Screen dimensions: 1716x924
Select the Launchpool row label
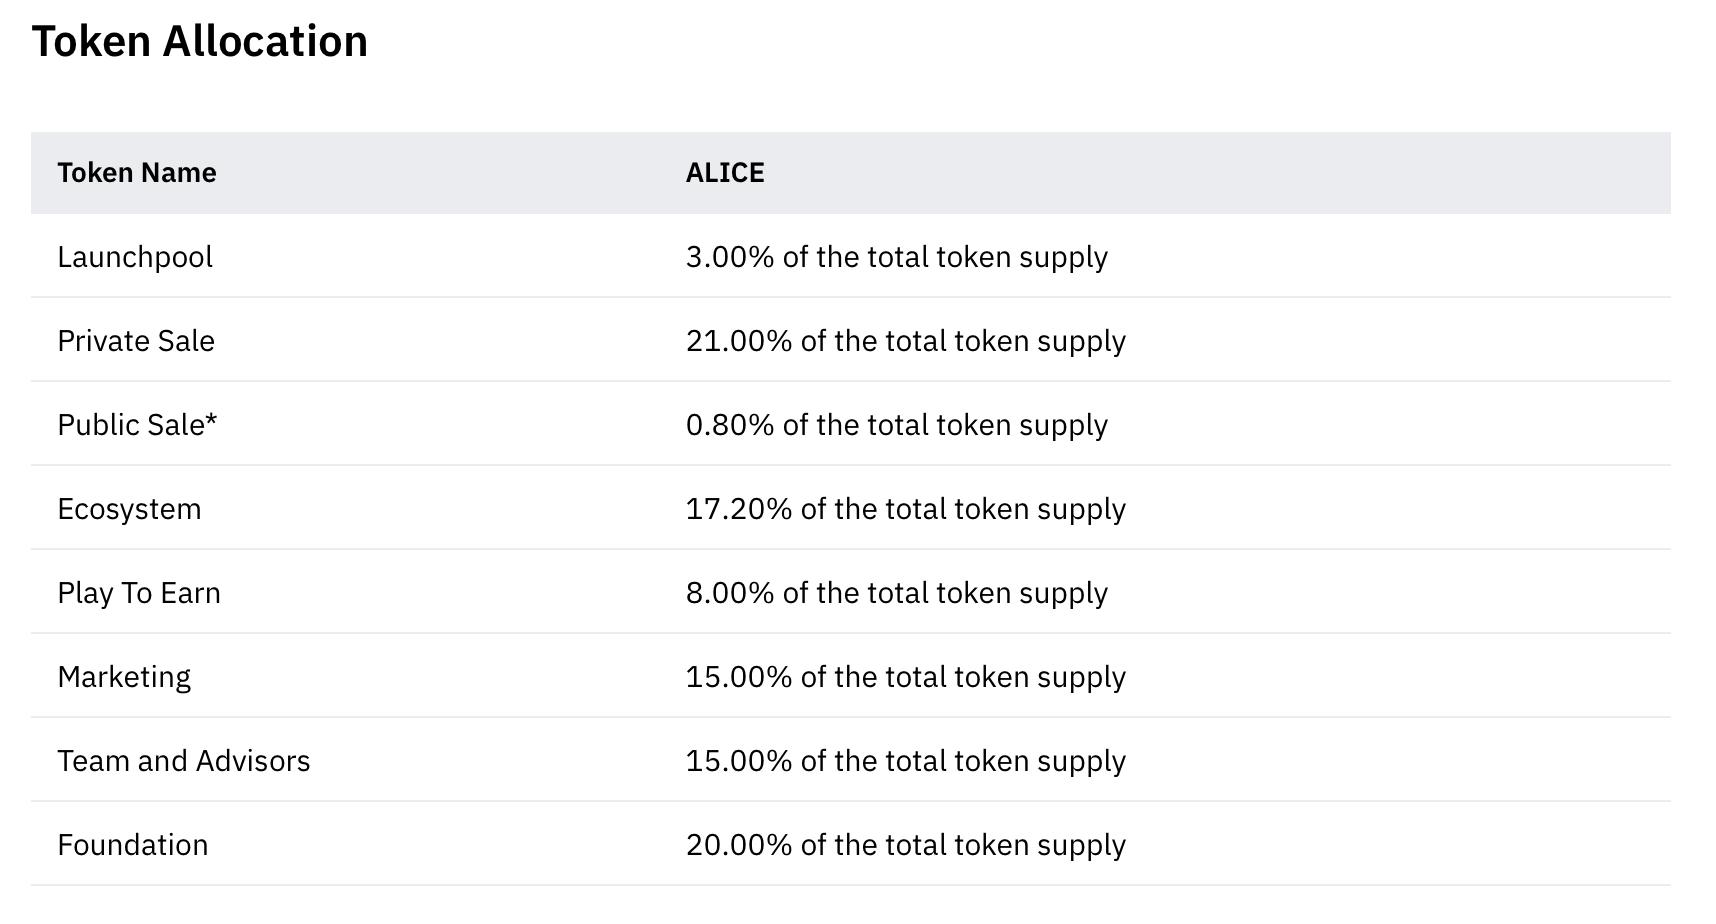[x=135, y=257]
